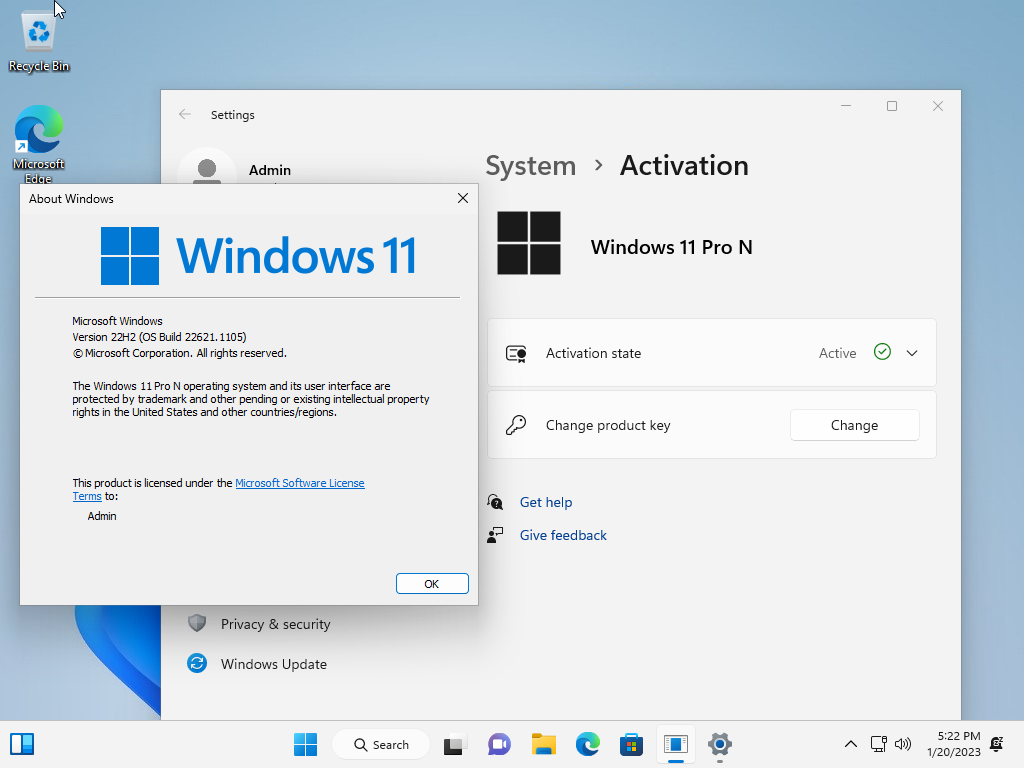This screenshot has height=768, width=1024.
Task: Click the Active status text
Action: coord(837,353)
